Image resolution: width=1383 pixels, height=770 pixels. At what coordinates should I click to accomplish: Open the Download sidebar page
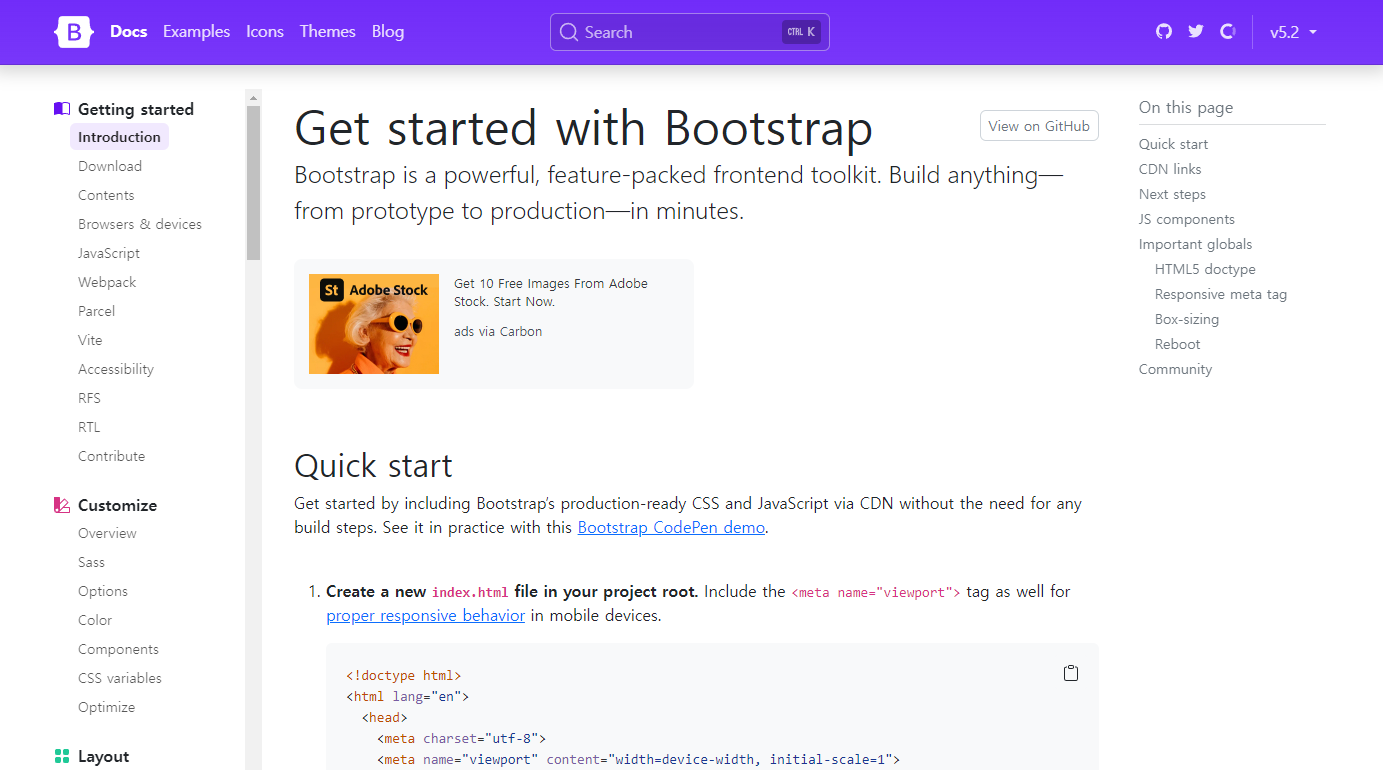(110, 166)
